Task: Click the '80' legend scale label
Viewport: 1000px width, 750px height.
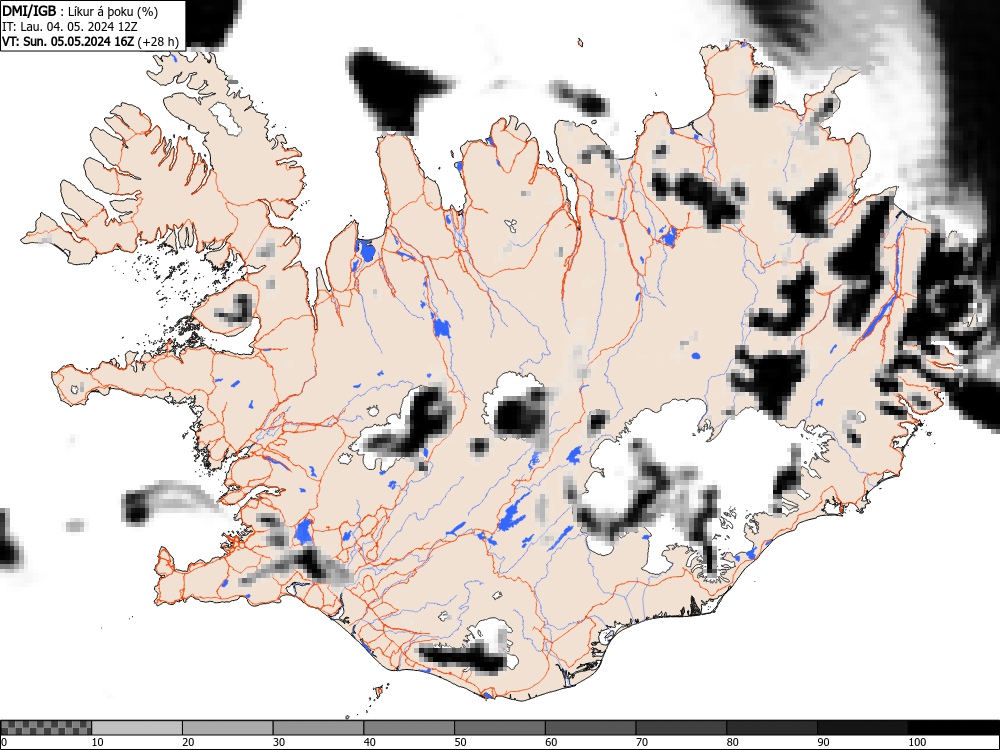Action: click(x=732, y=742)
